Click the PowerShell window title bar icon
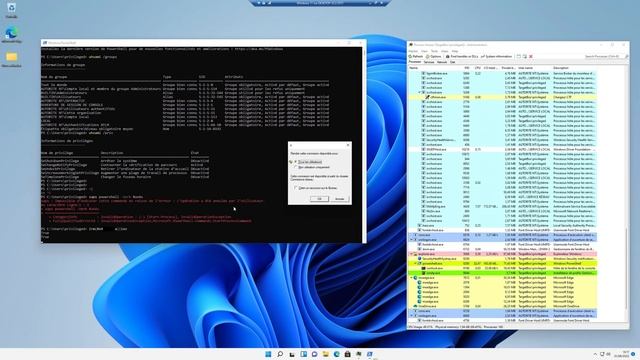640x360 pixels. click(44, 43)
